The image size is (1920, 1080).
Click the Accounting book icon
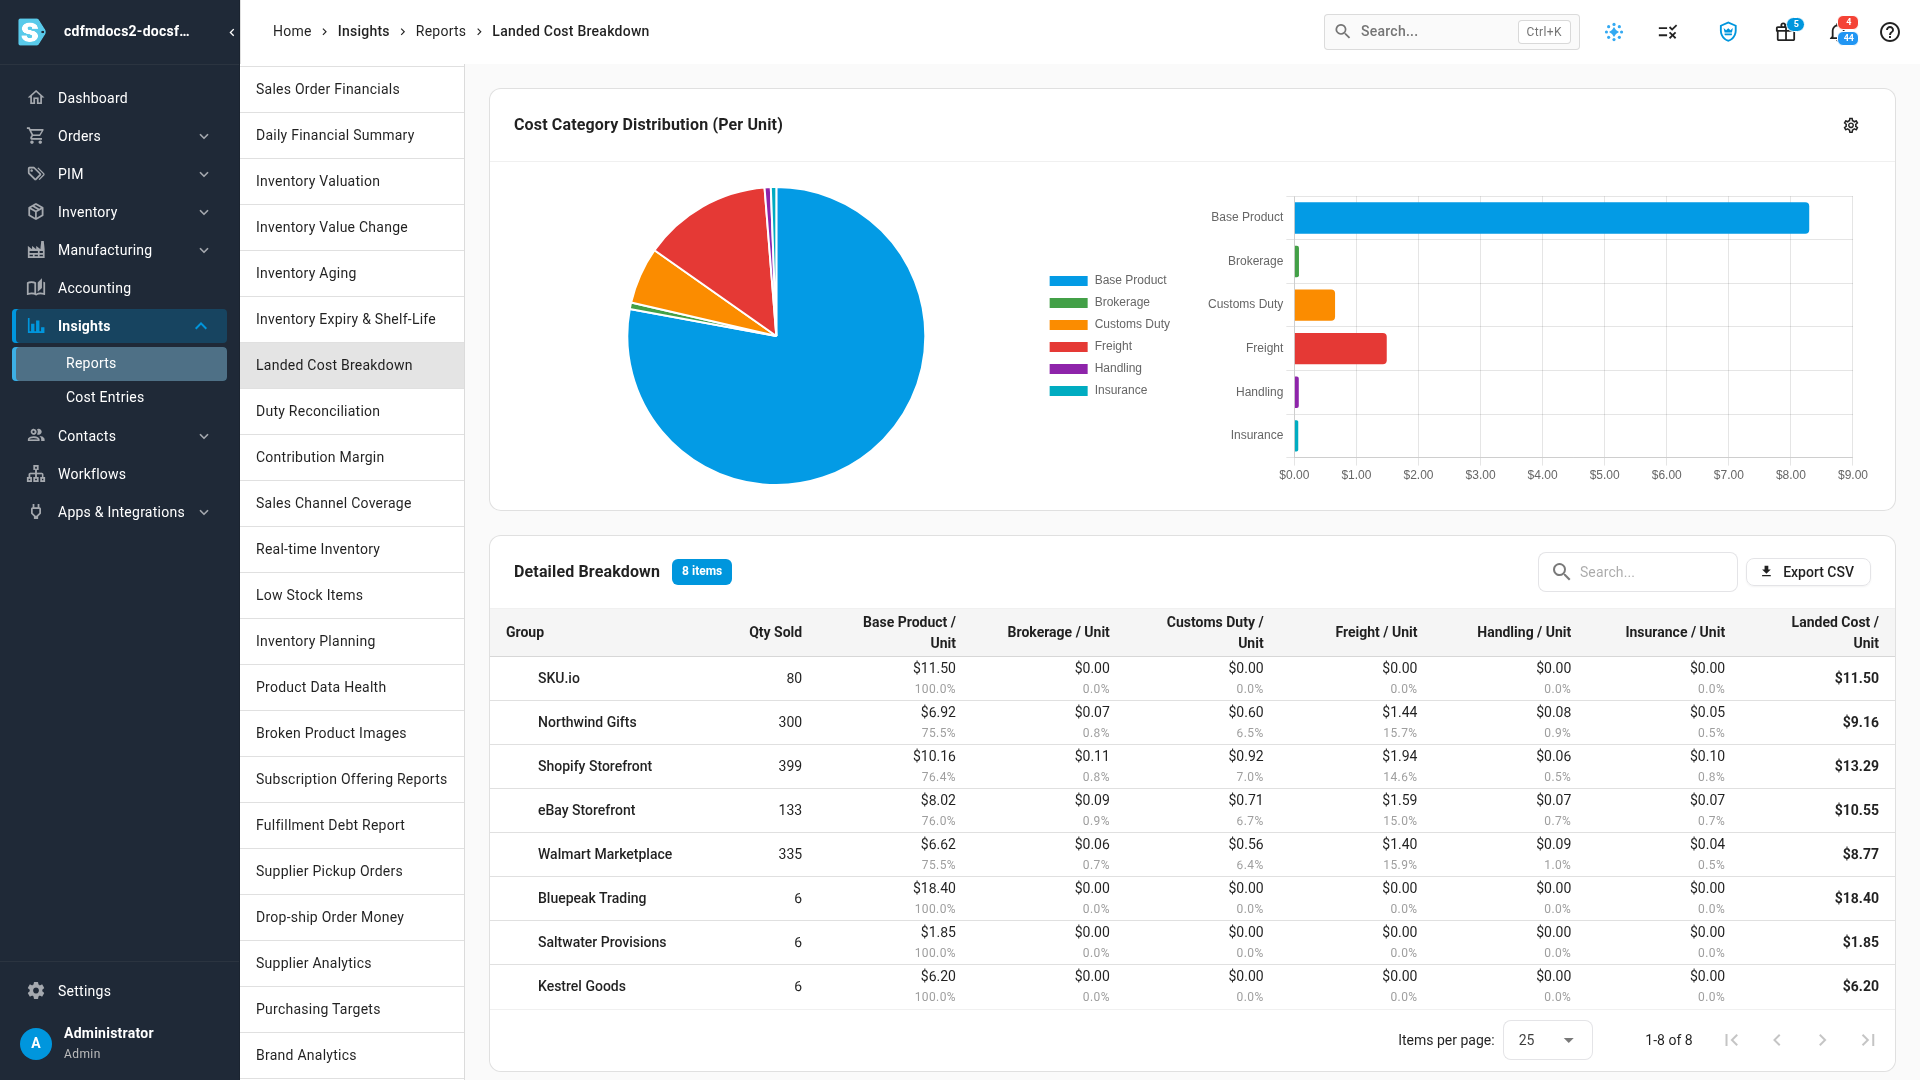36,288
